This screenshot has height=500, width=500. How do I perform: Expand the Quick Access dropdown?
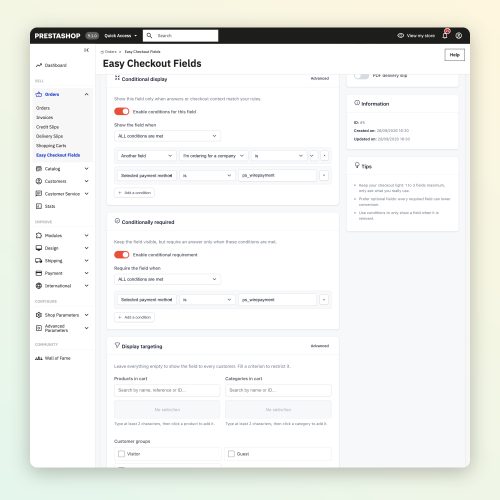click(121, 36)
